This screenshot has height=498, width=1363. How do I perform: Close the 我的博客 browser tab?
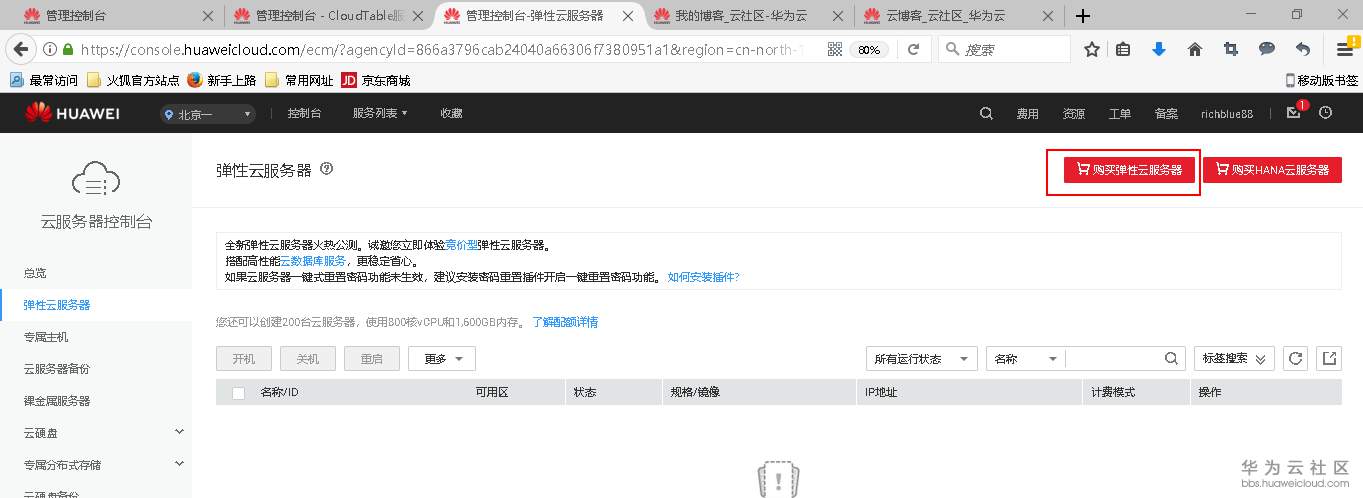pos(840,16)
